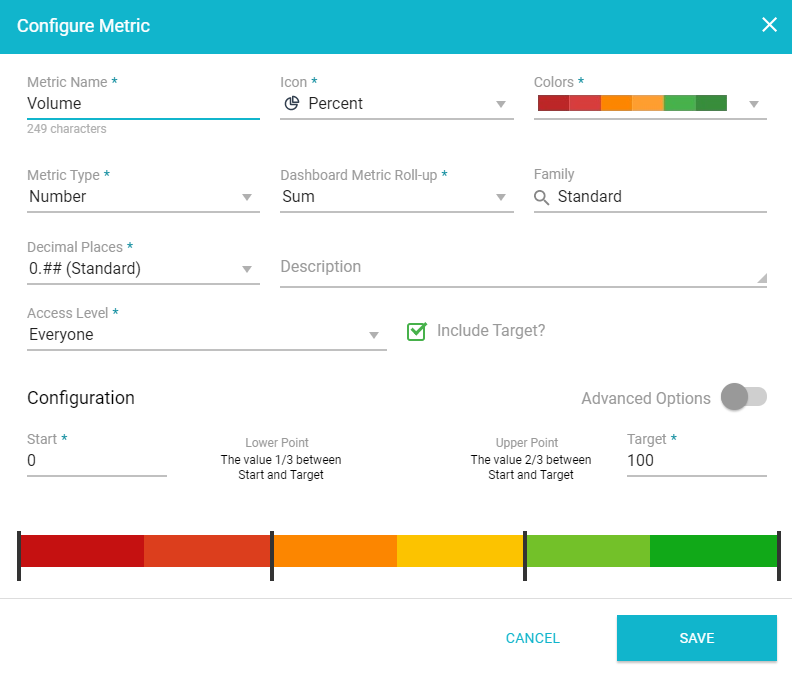Close the Configure Metric dialog with X
The height and width of the screenshot is (675, 792).
pos(769,25)
